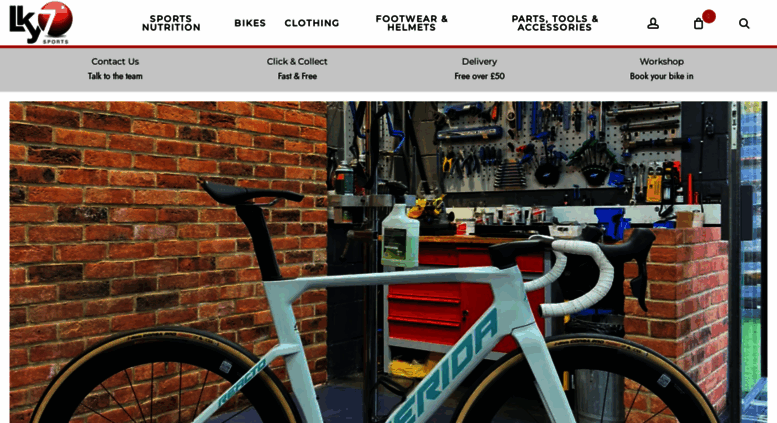777x423 pixels.
Task: Click the search magnifier icon
Action: point(744,23)
